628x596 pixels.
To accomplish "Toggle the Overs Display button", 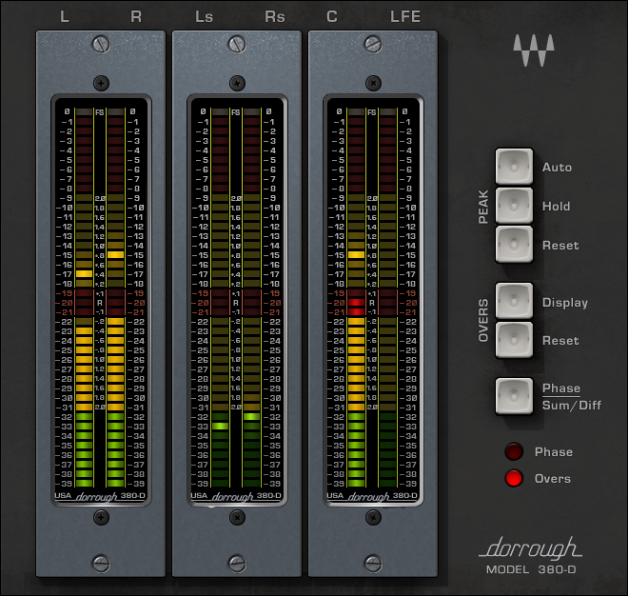I will (514, 301).
